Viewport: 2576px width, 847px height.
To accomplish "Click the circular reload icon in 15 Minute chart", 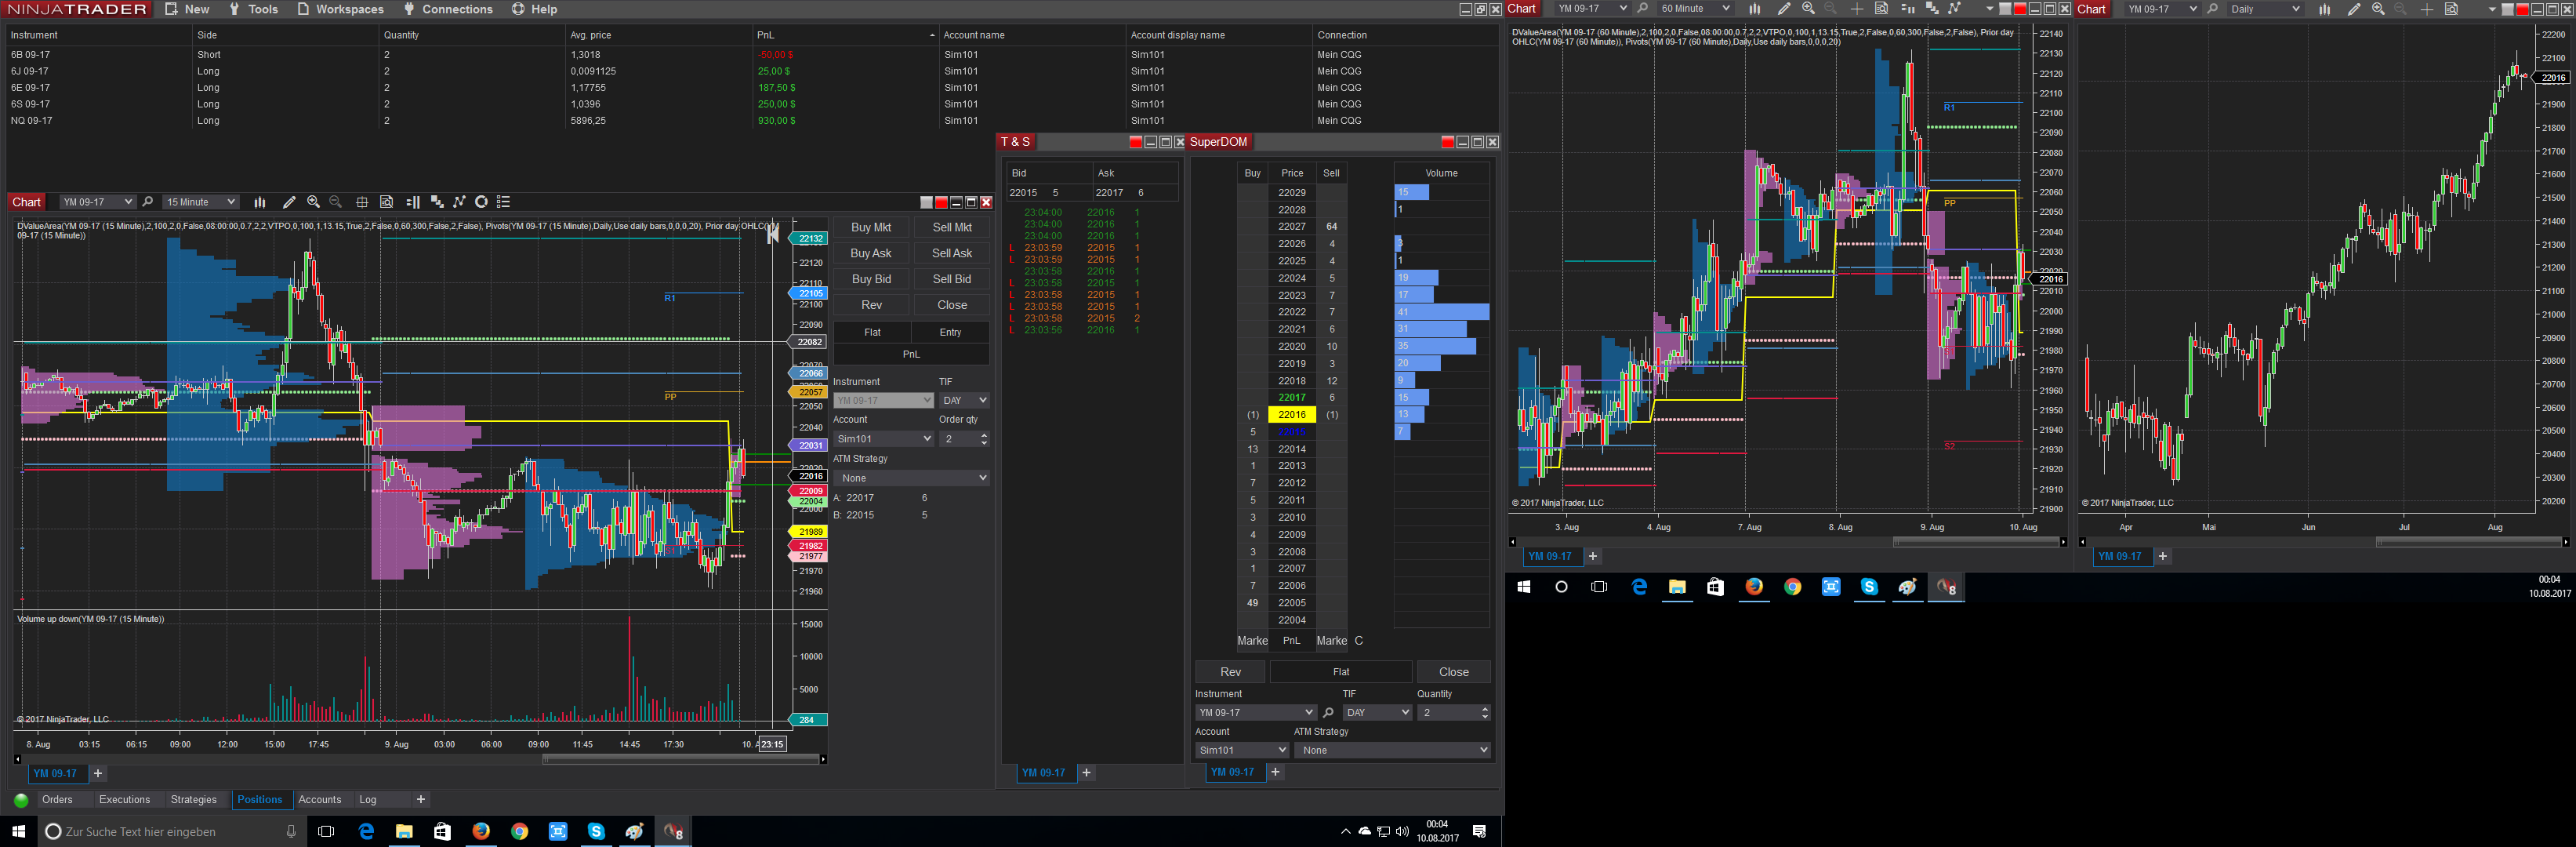I will pos(481,202).
